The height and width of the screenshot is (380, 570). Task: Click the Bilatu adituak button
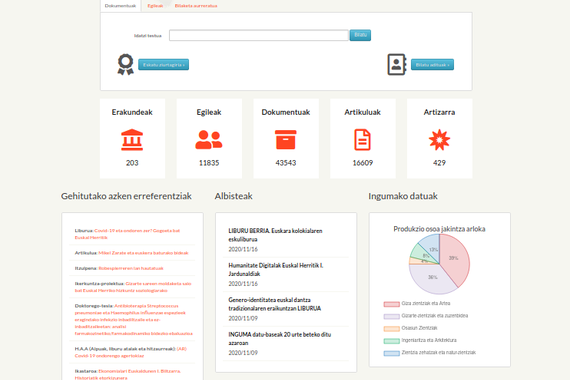pos(432,65)
